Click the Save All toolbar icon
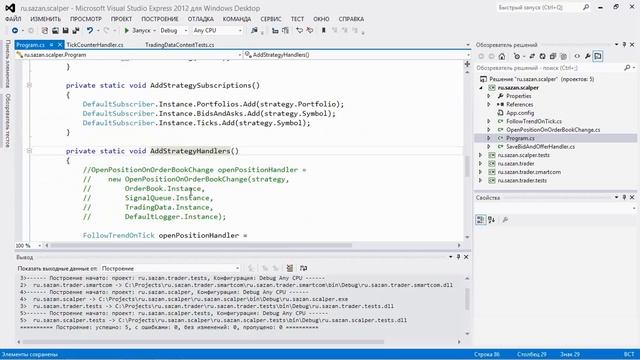This screenshot has width=640, height=360. 76,31
